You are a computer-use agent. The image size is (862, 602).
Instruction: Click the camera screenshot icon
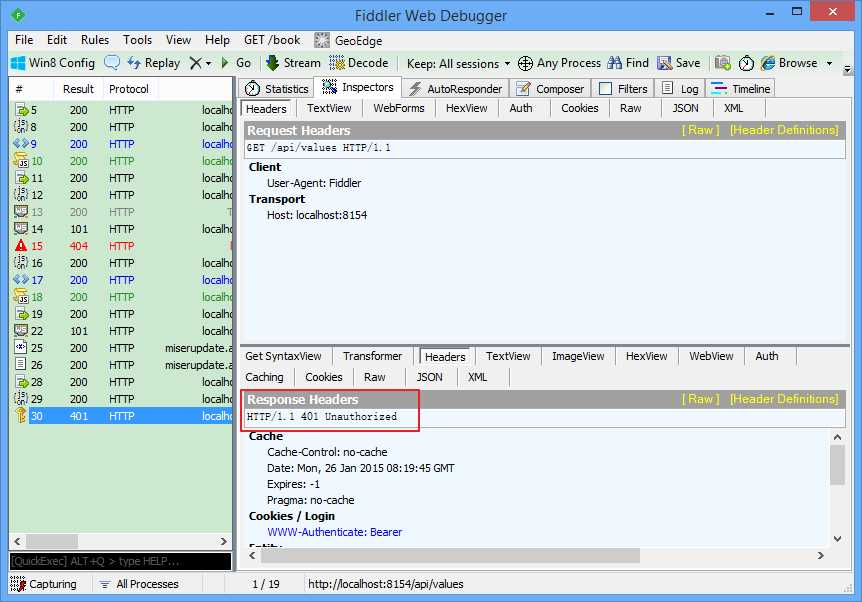(722, 63)
